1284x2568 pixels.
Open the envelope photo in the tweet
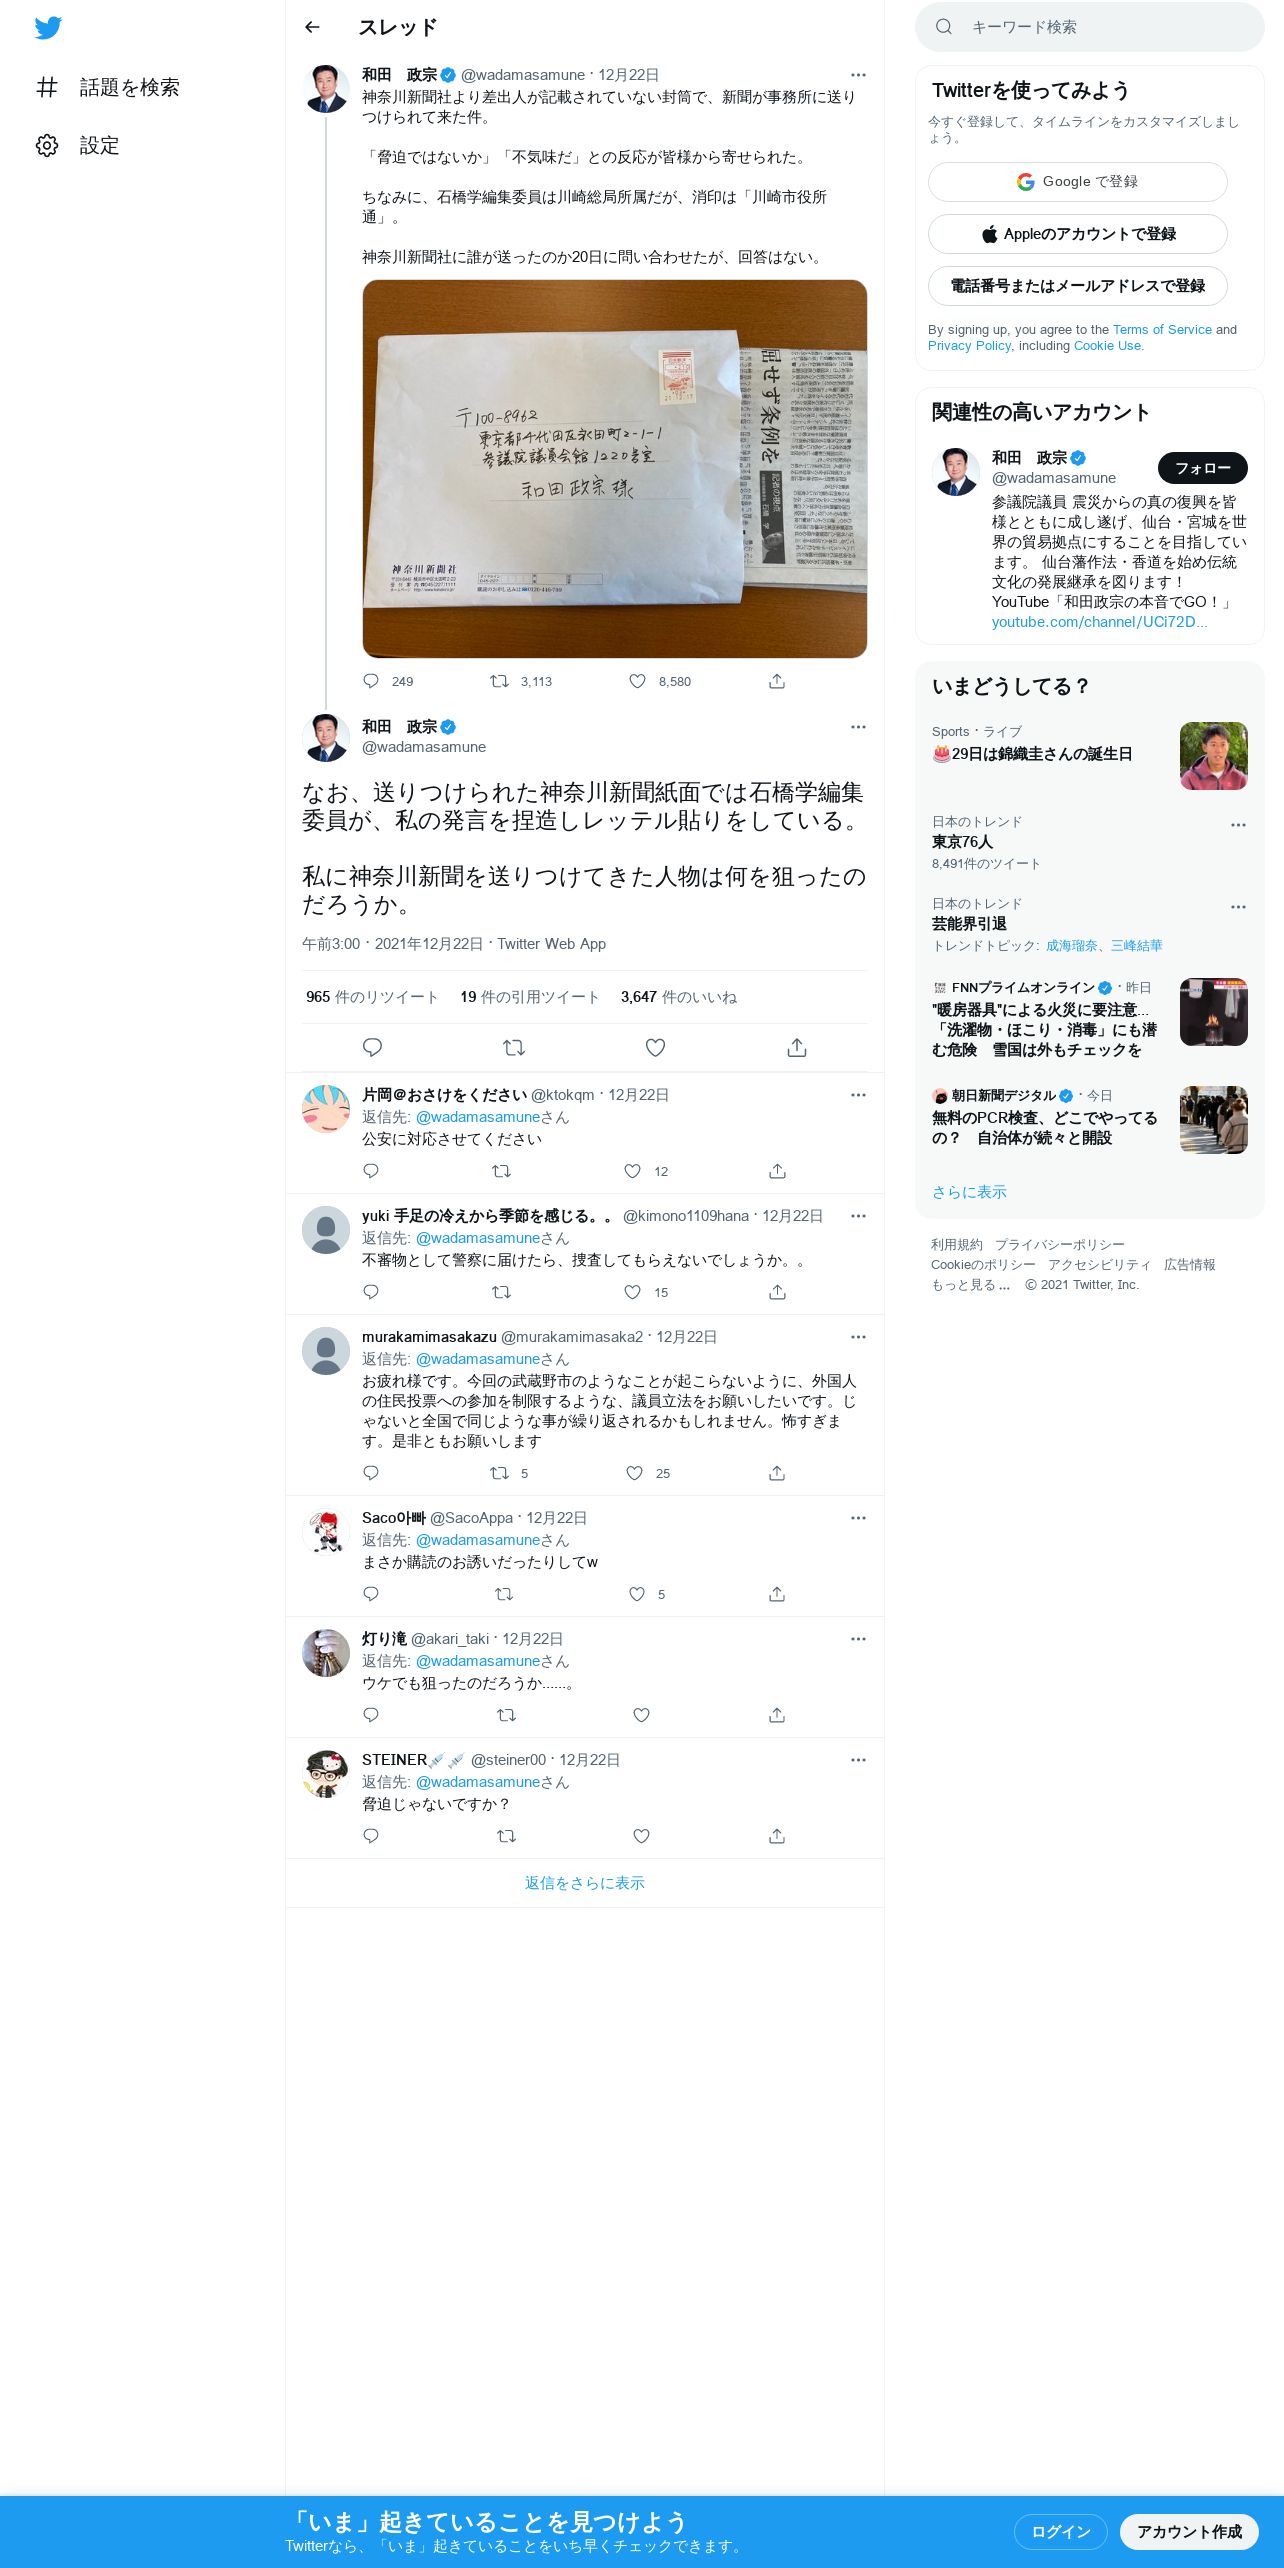pos(614,469)
